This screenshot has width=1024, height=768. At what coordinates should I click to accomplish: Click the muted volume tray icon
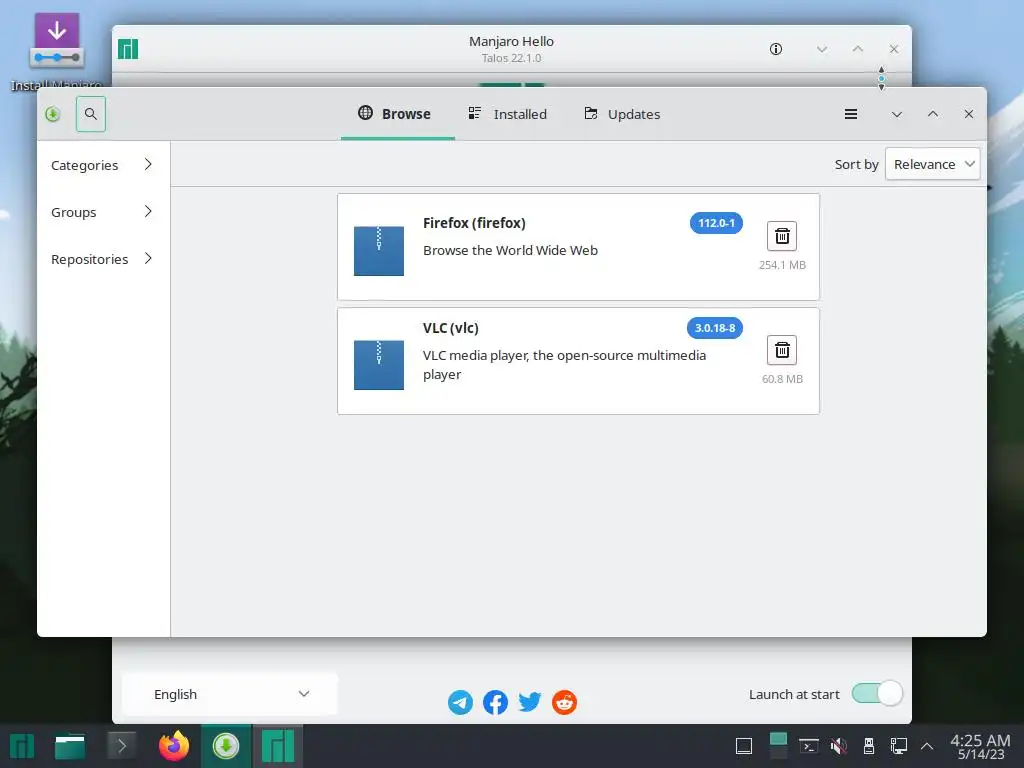click(839, 746)
